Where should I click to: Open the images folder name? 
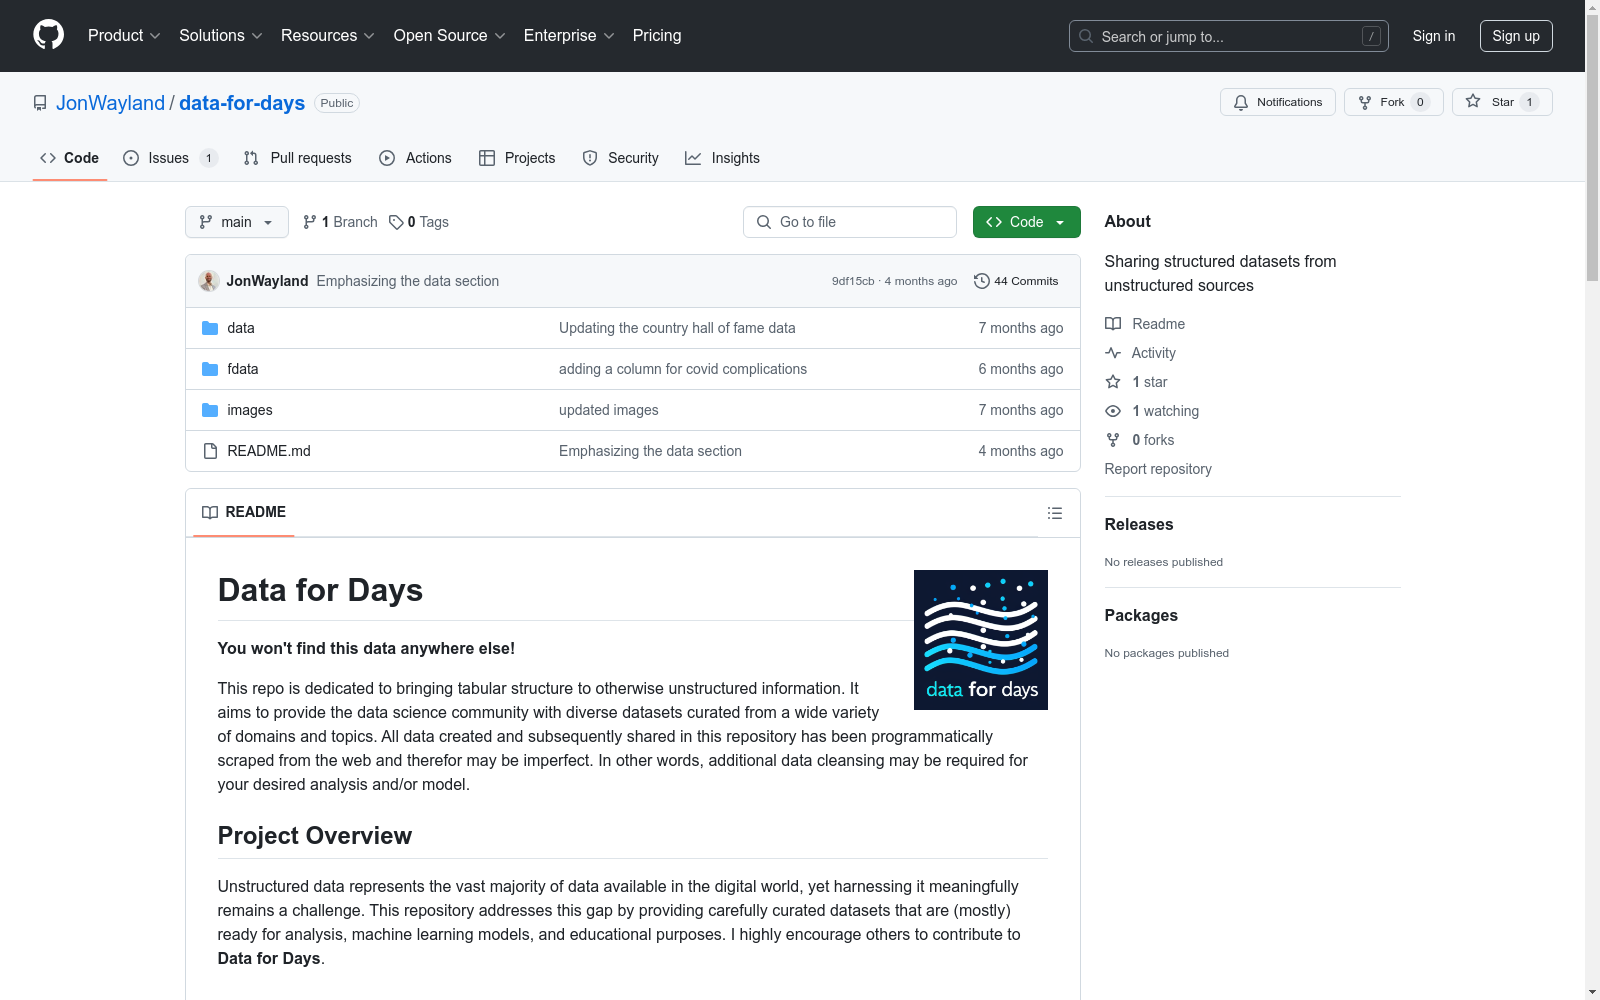click(250, 410)
